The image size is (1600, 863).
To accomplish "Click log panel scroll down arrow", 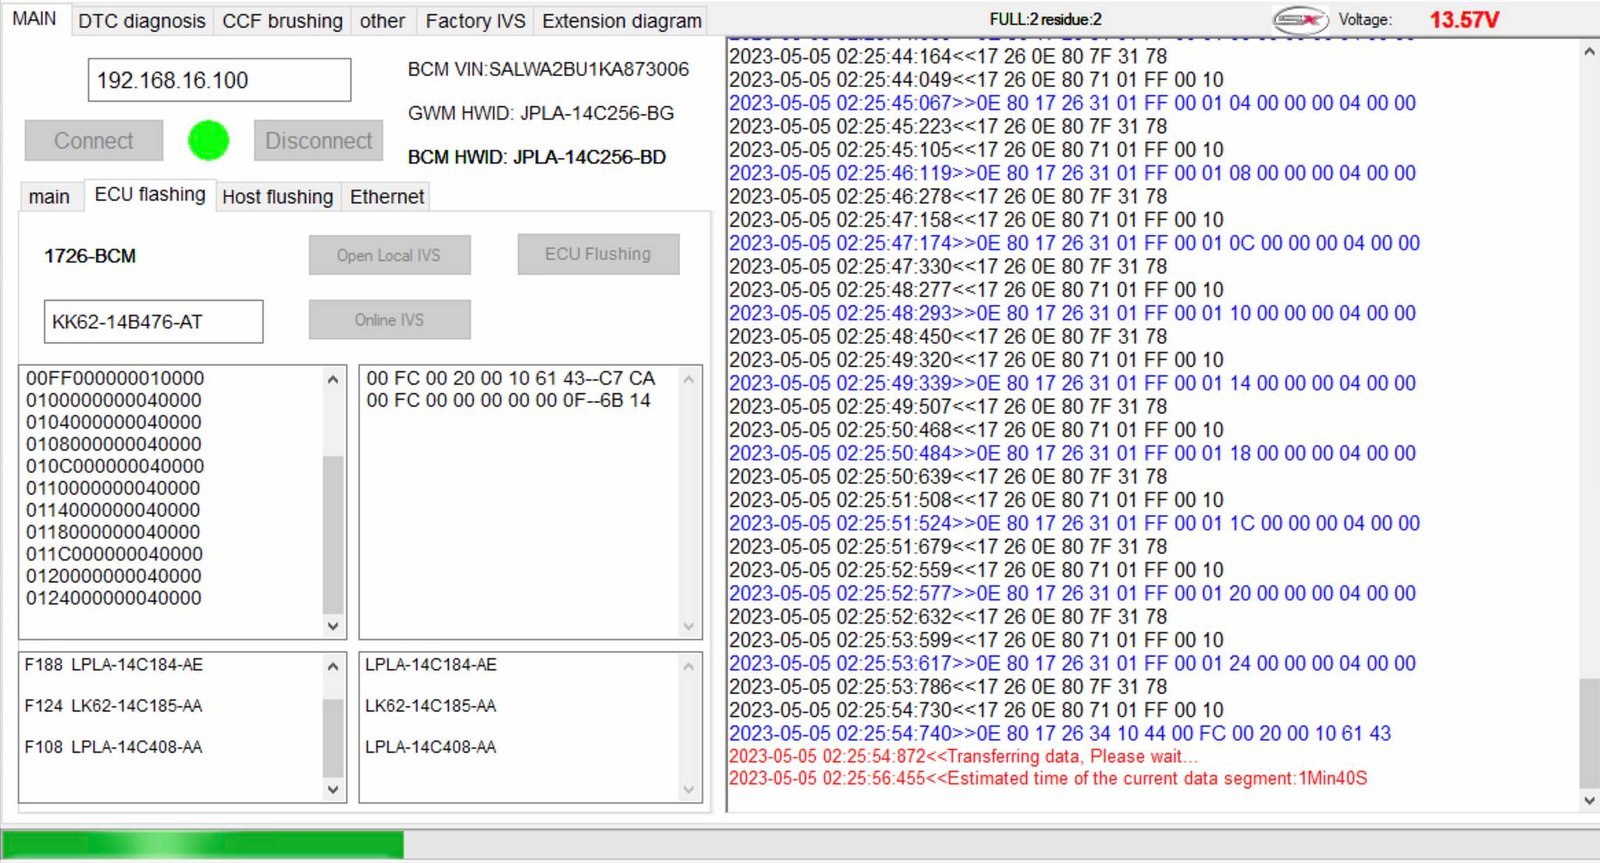I will point(1589,800).
